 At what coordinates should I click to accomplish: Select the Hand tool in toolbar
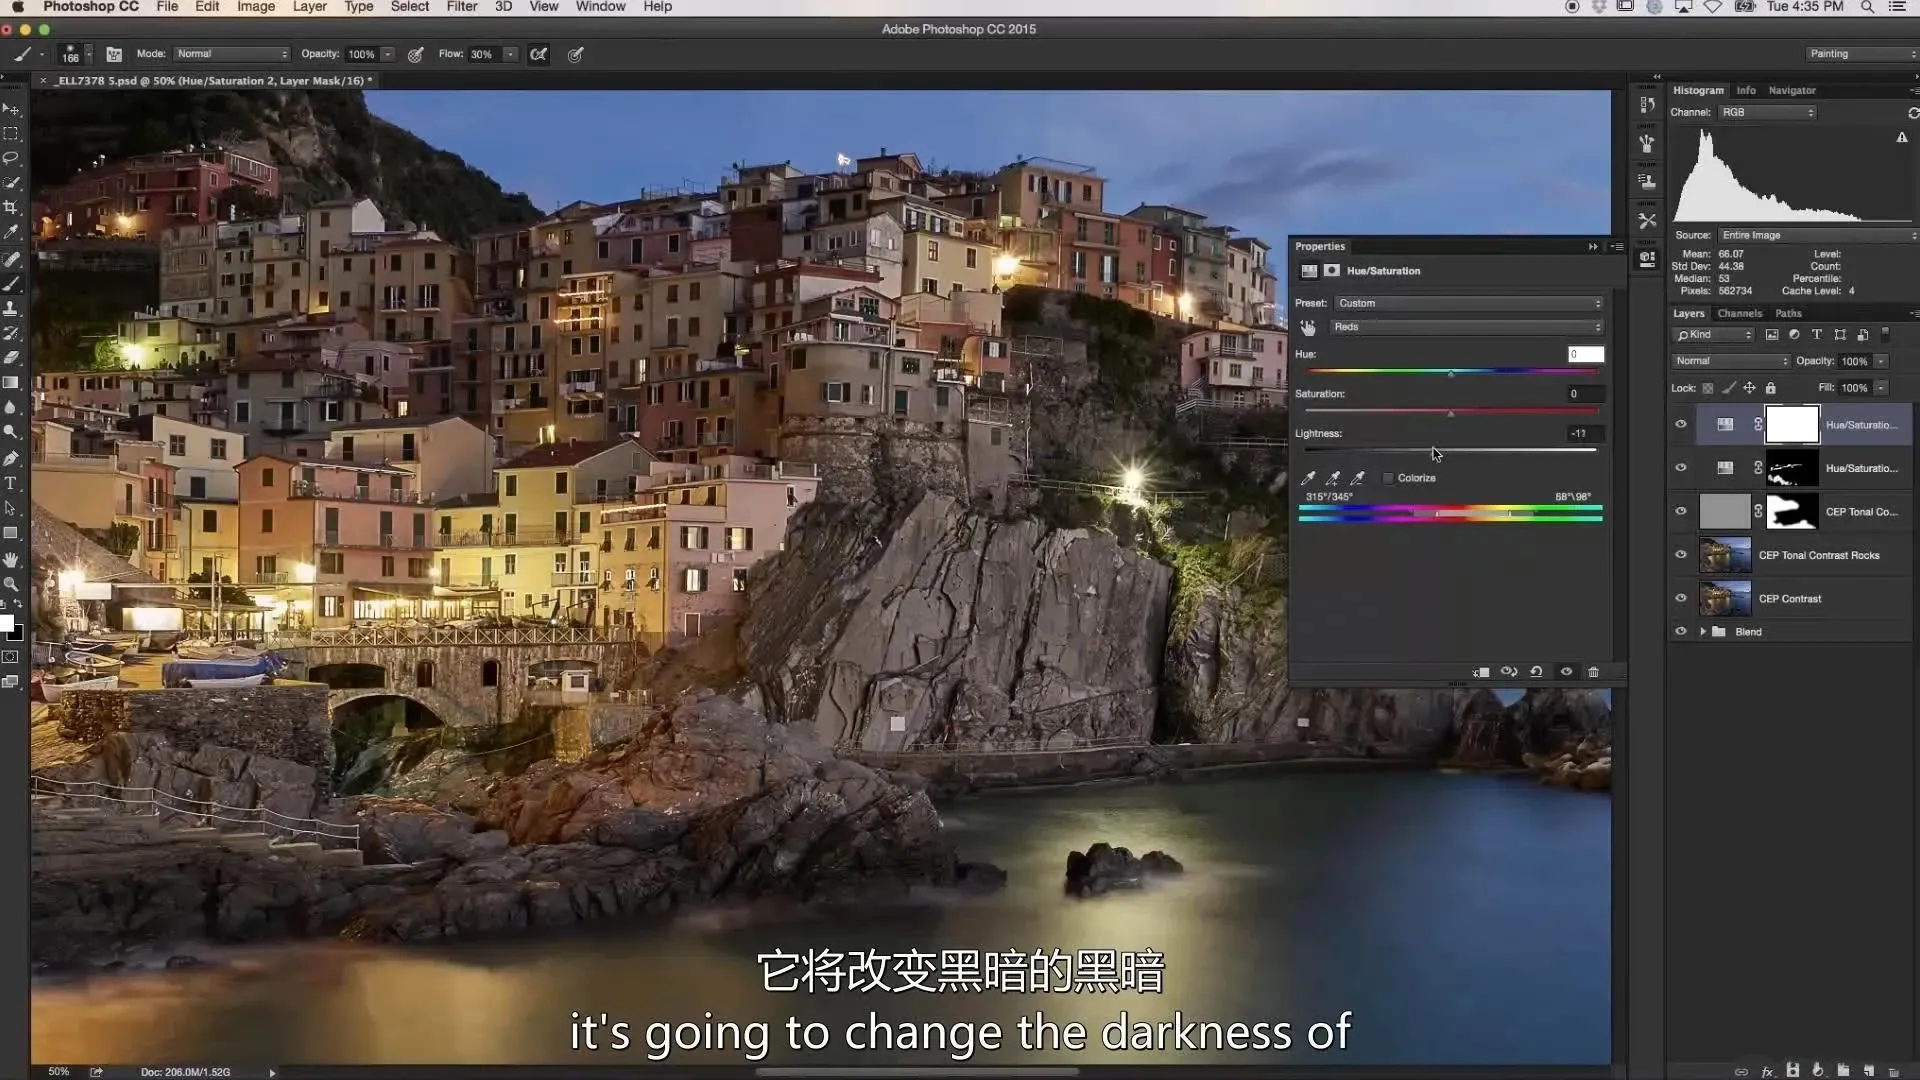click(x=11, y=559)
